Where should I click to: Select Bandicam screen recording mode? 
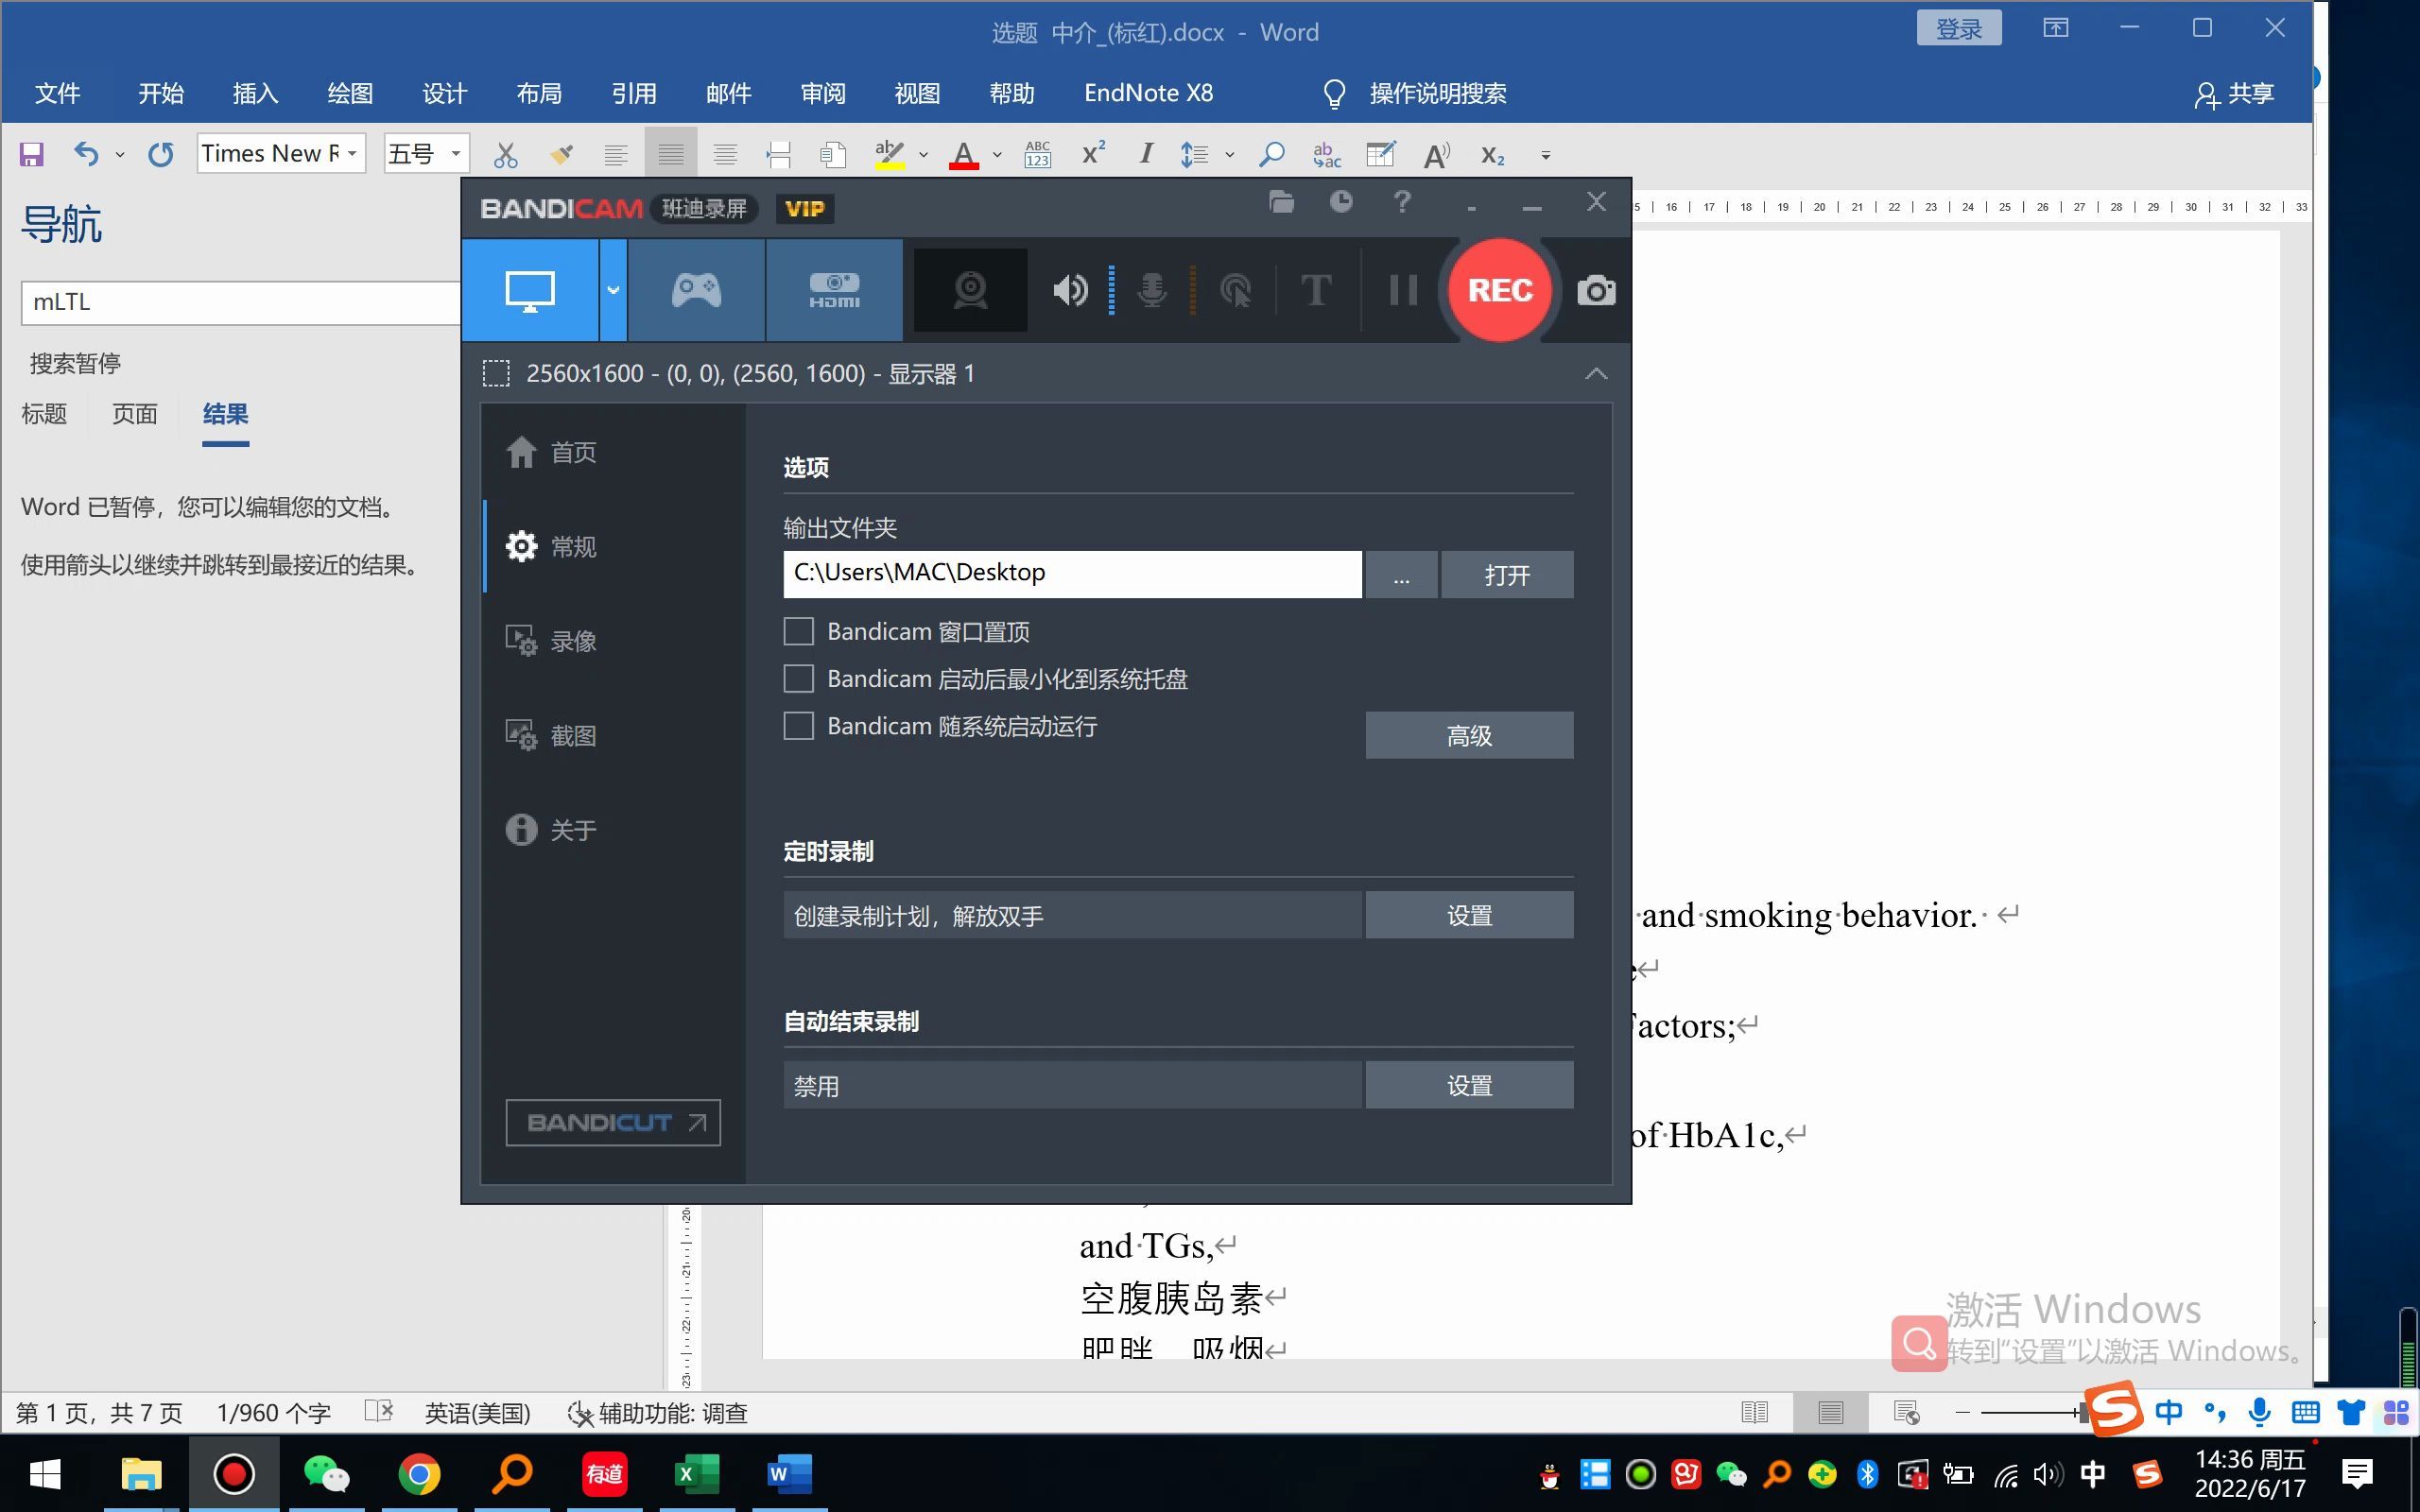tap(530, 290)
